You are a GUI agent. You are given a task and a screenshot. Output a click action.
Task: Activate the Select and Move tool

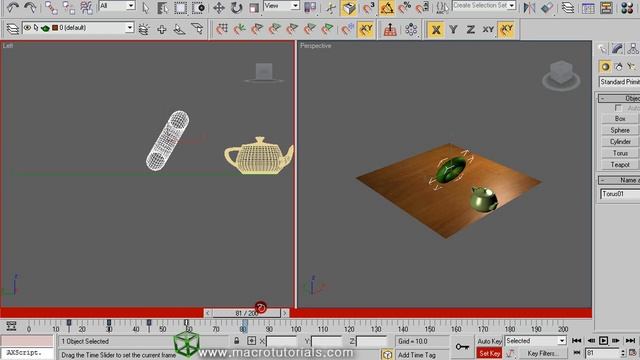[219, 7]
